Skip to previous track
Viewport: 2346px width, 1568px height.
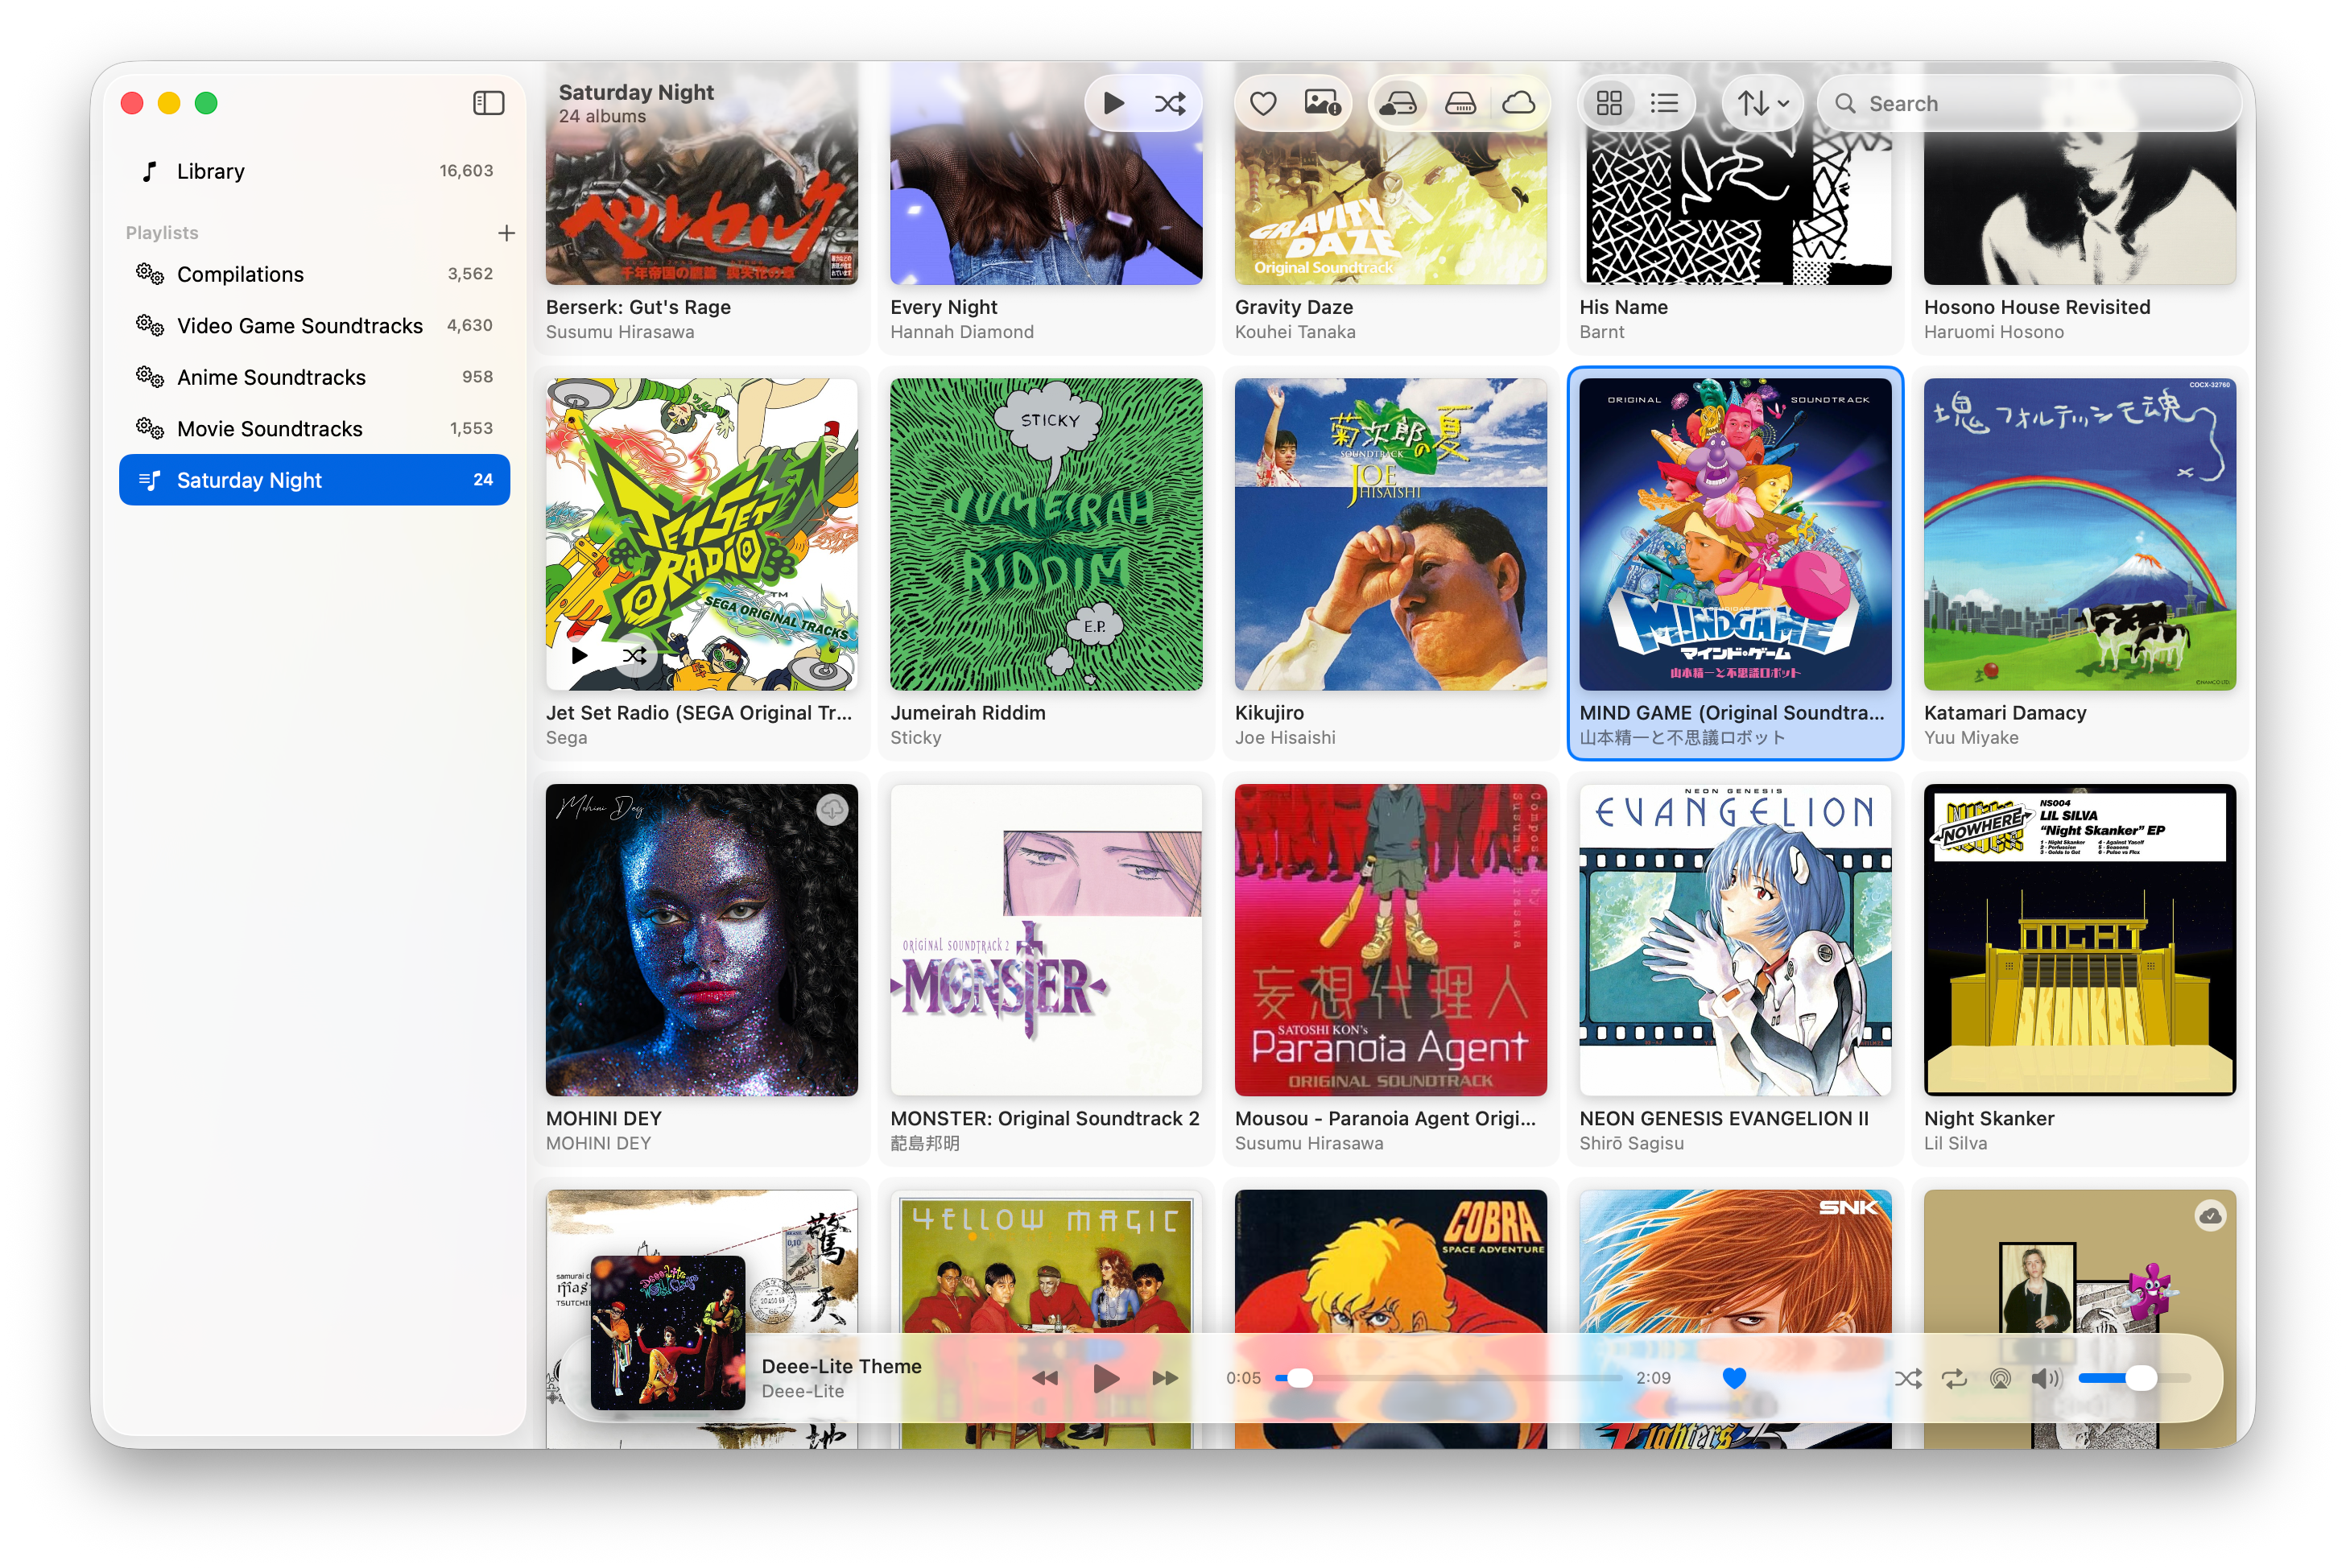coord(1045,1378)
